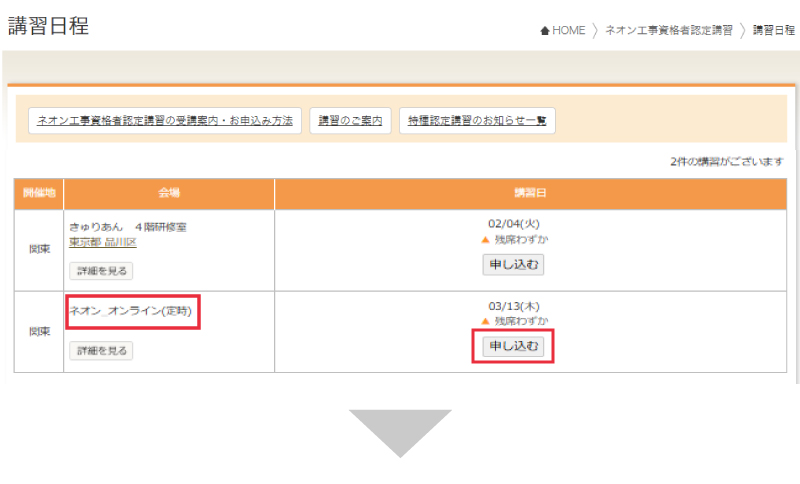The height and width of the screenshot is (484, 800).
Task: Select the ネオン_オンライン(定時) venue name
Action: 131,311
